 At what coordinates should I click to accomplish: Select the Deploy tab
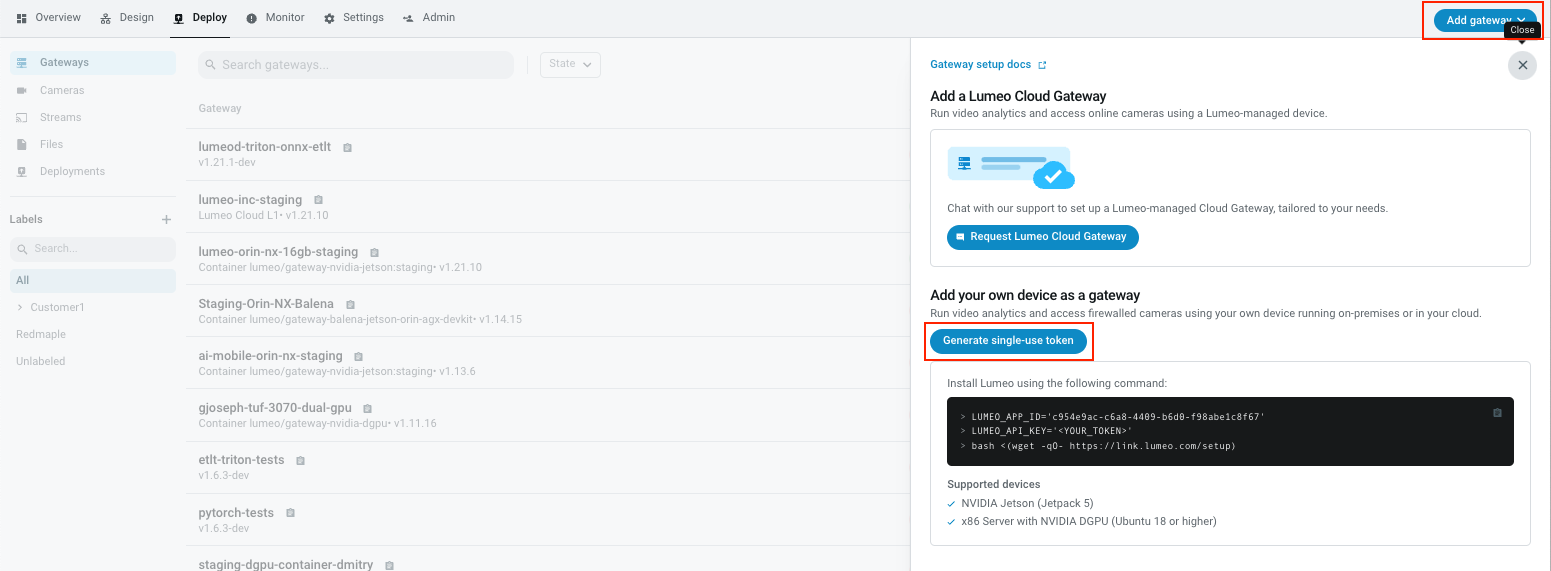point(200,18)
